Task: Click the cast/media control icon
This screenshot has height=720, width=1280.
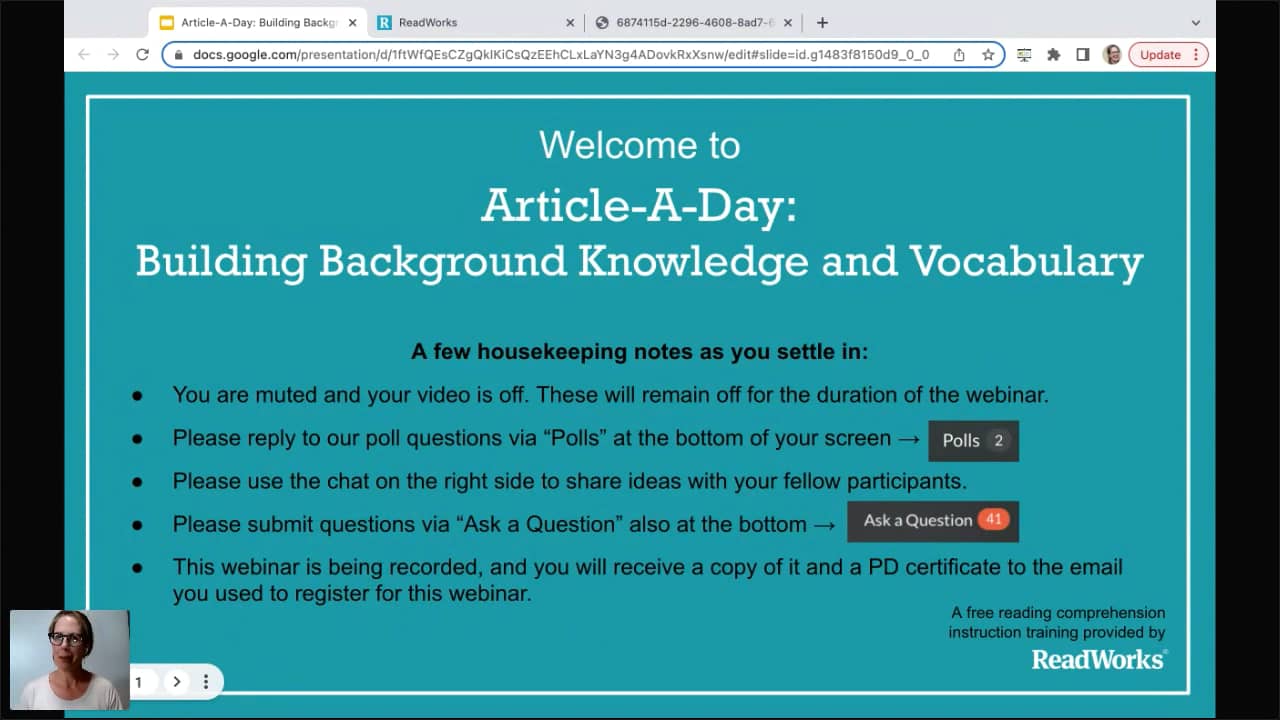Action: [x=1024, y=55]
